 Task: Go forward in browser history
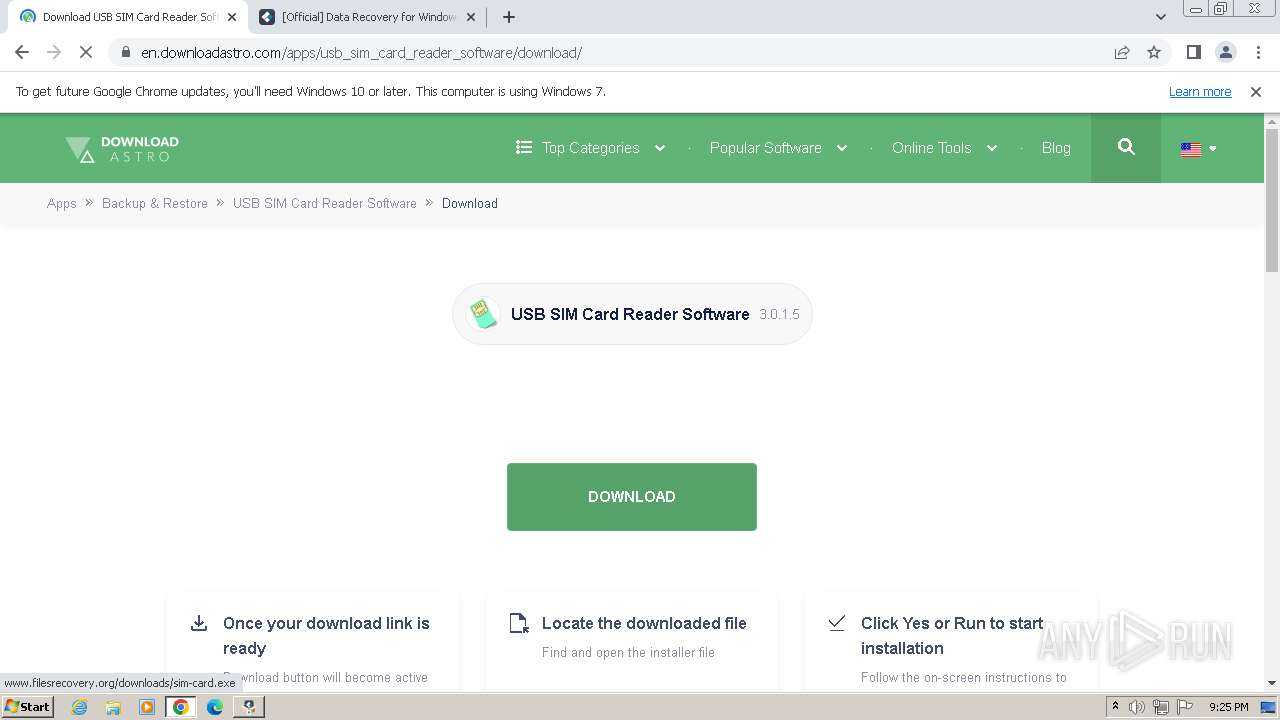pyautogui.click(x=54, y=53)
